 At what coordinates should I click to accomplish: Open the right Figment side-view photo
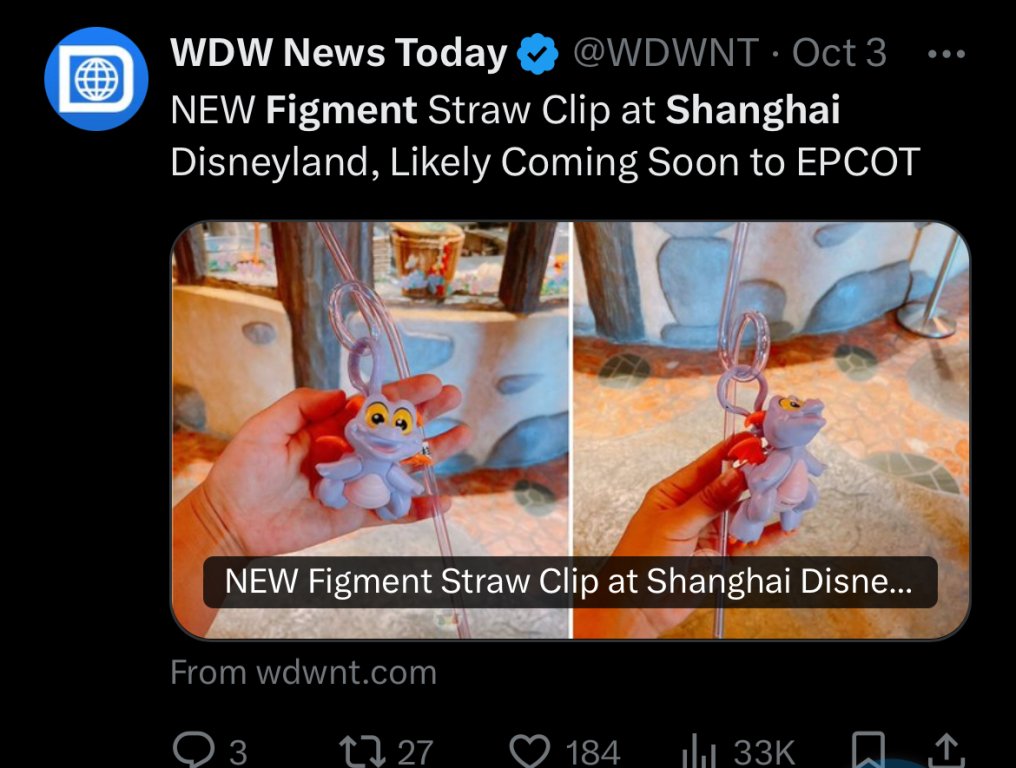point(772,430)
